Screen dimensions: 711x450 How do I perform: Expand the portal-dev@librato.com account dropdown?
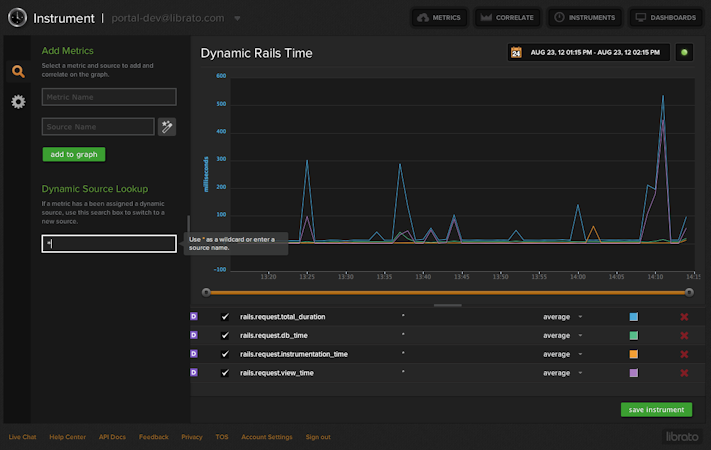(236, 18)
